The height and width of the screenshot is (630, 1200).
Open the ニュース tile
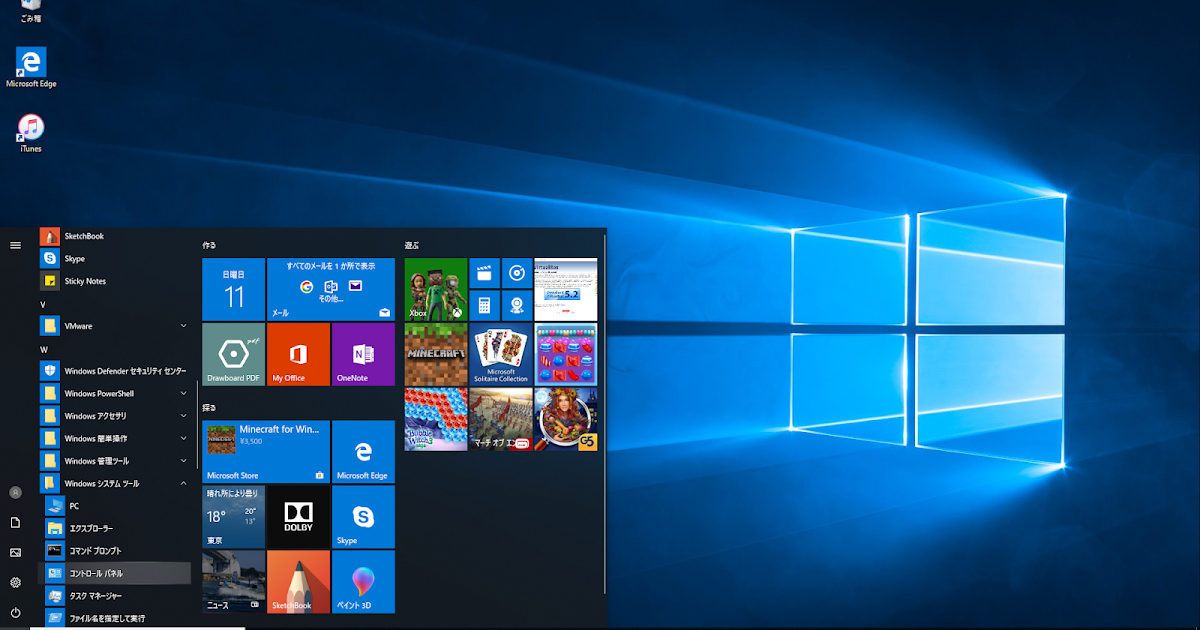pos(234,582)
